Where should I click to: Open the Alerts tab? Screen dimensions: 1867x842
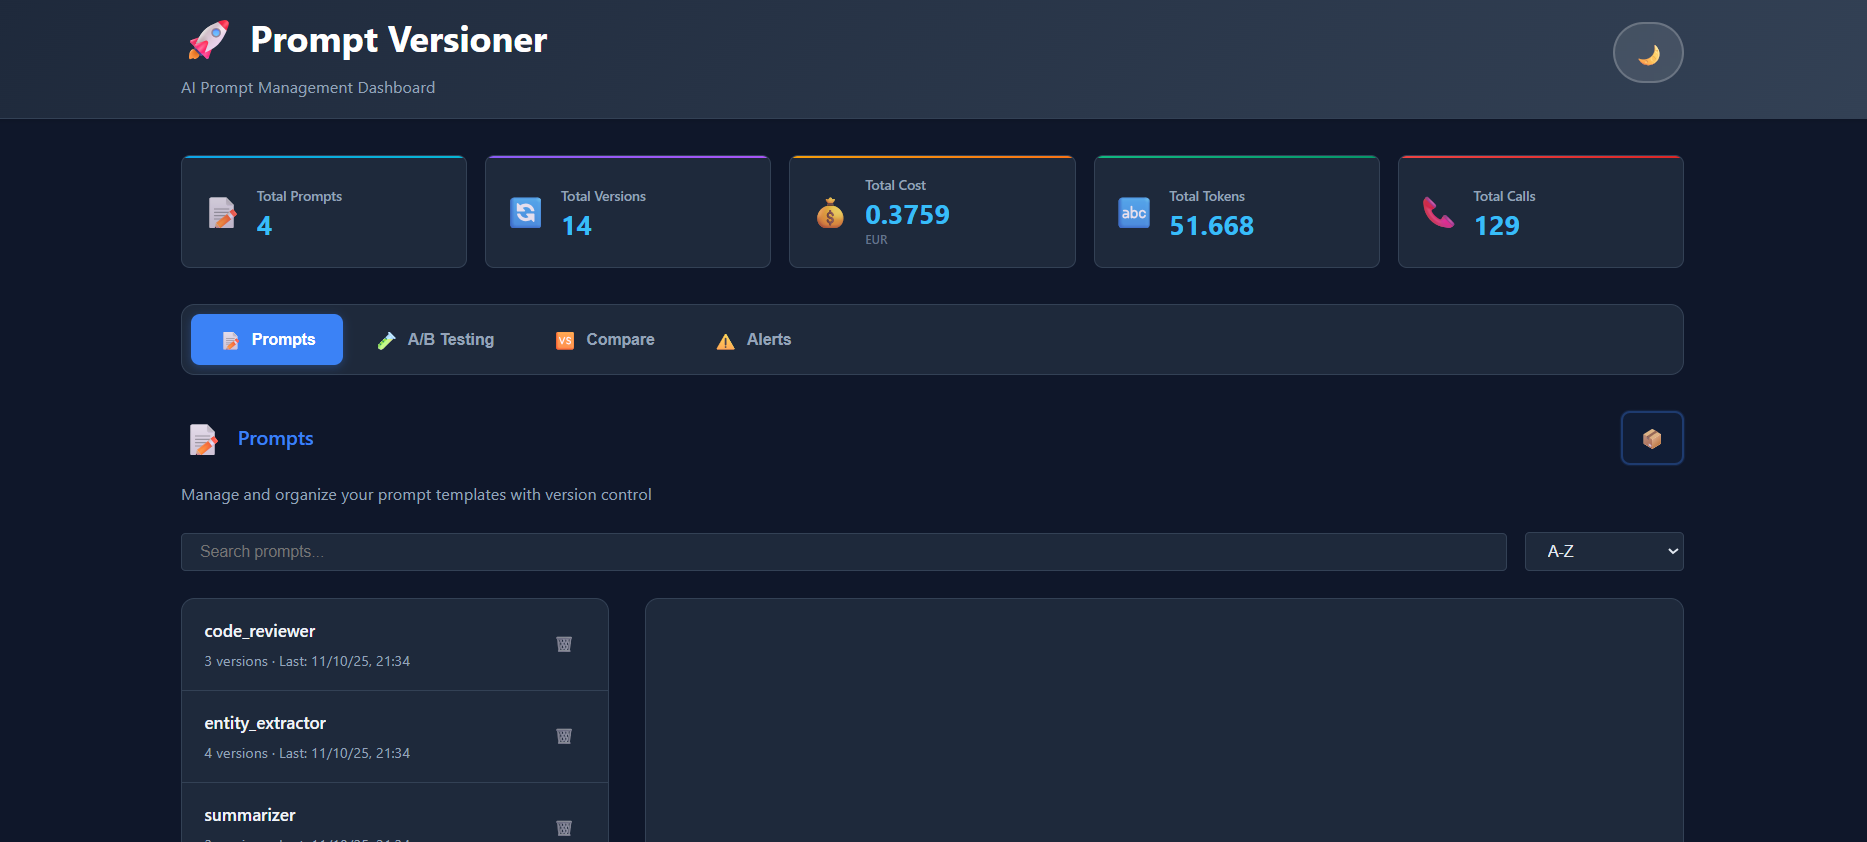[753, 340]
